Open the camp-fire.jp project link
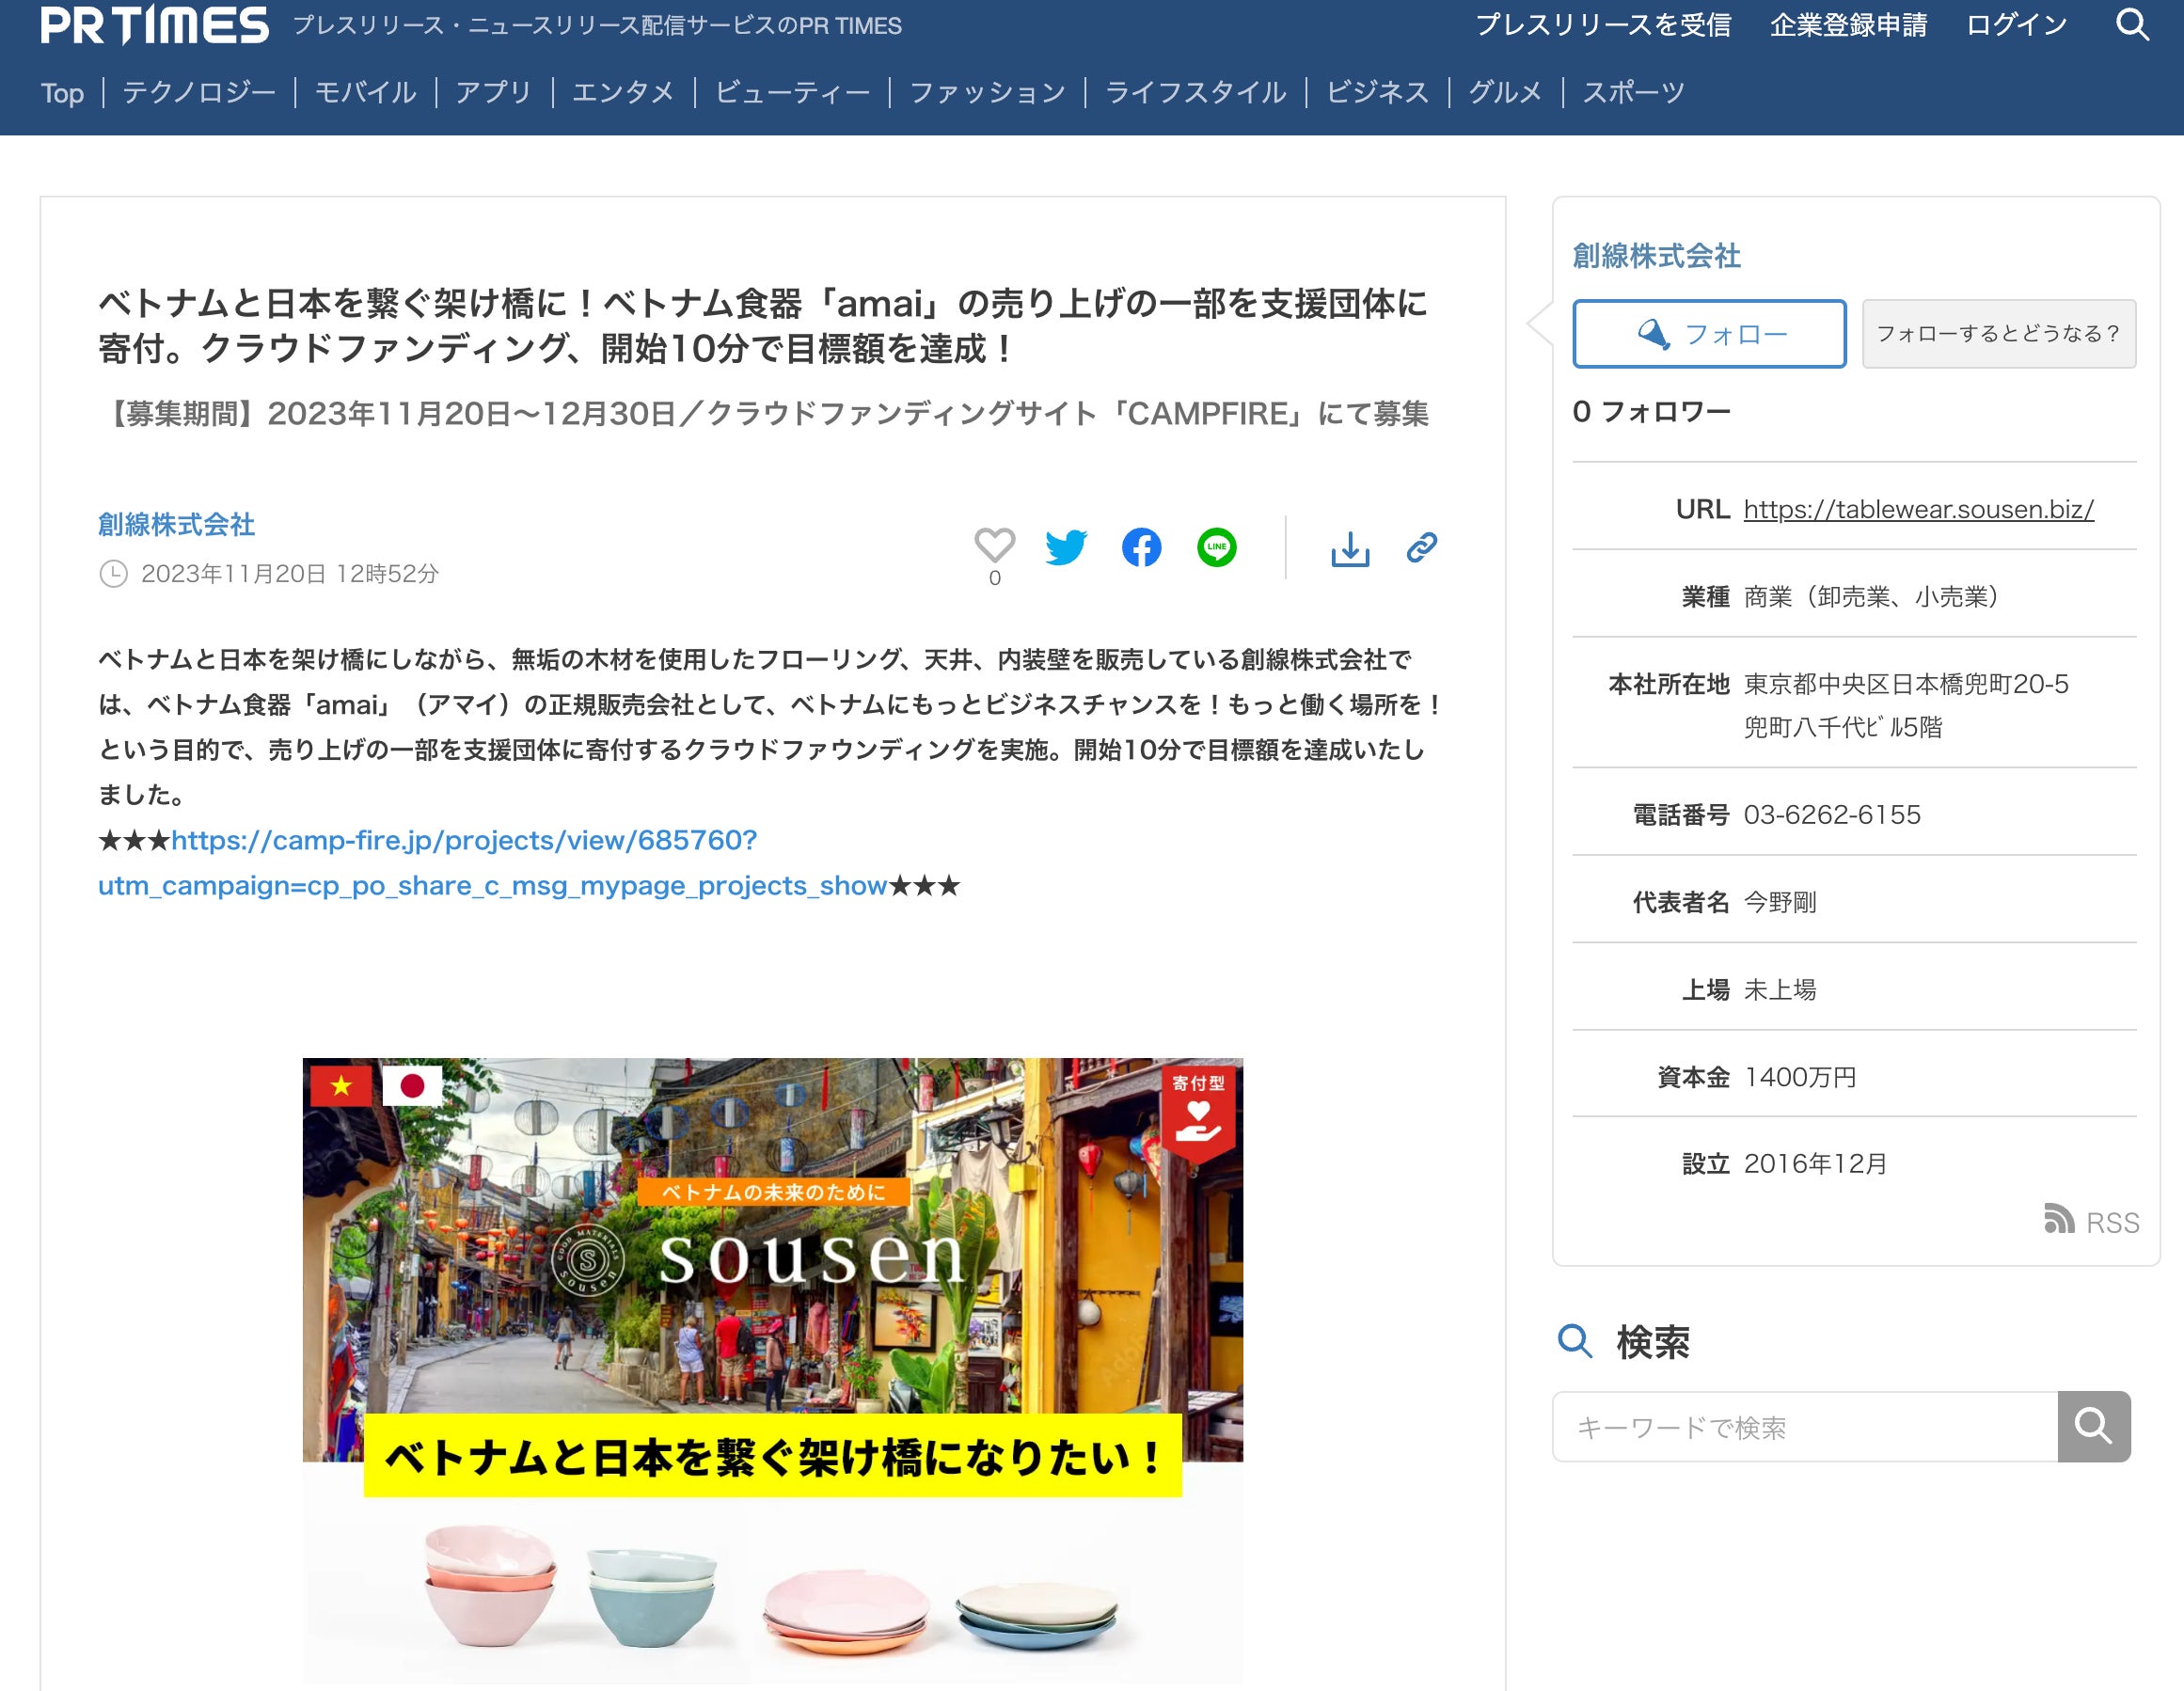This screenshot has height=1691, width=2184. click(x=464, y=840)
